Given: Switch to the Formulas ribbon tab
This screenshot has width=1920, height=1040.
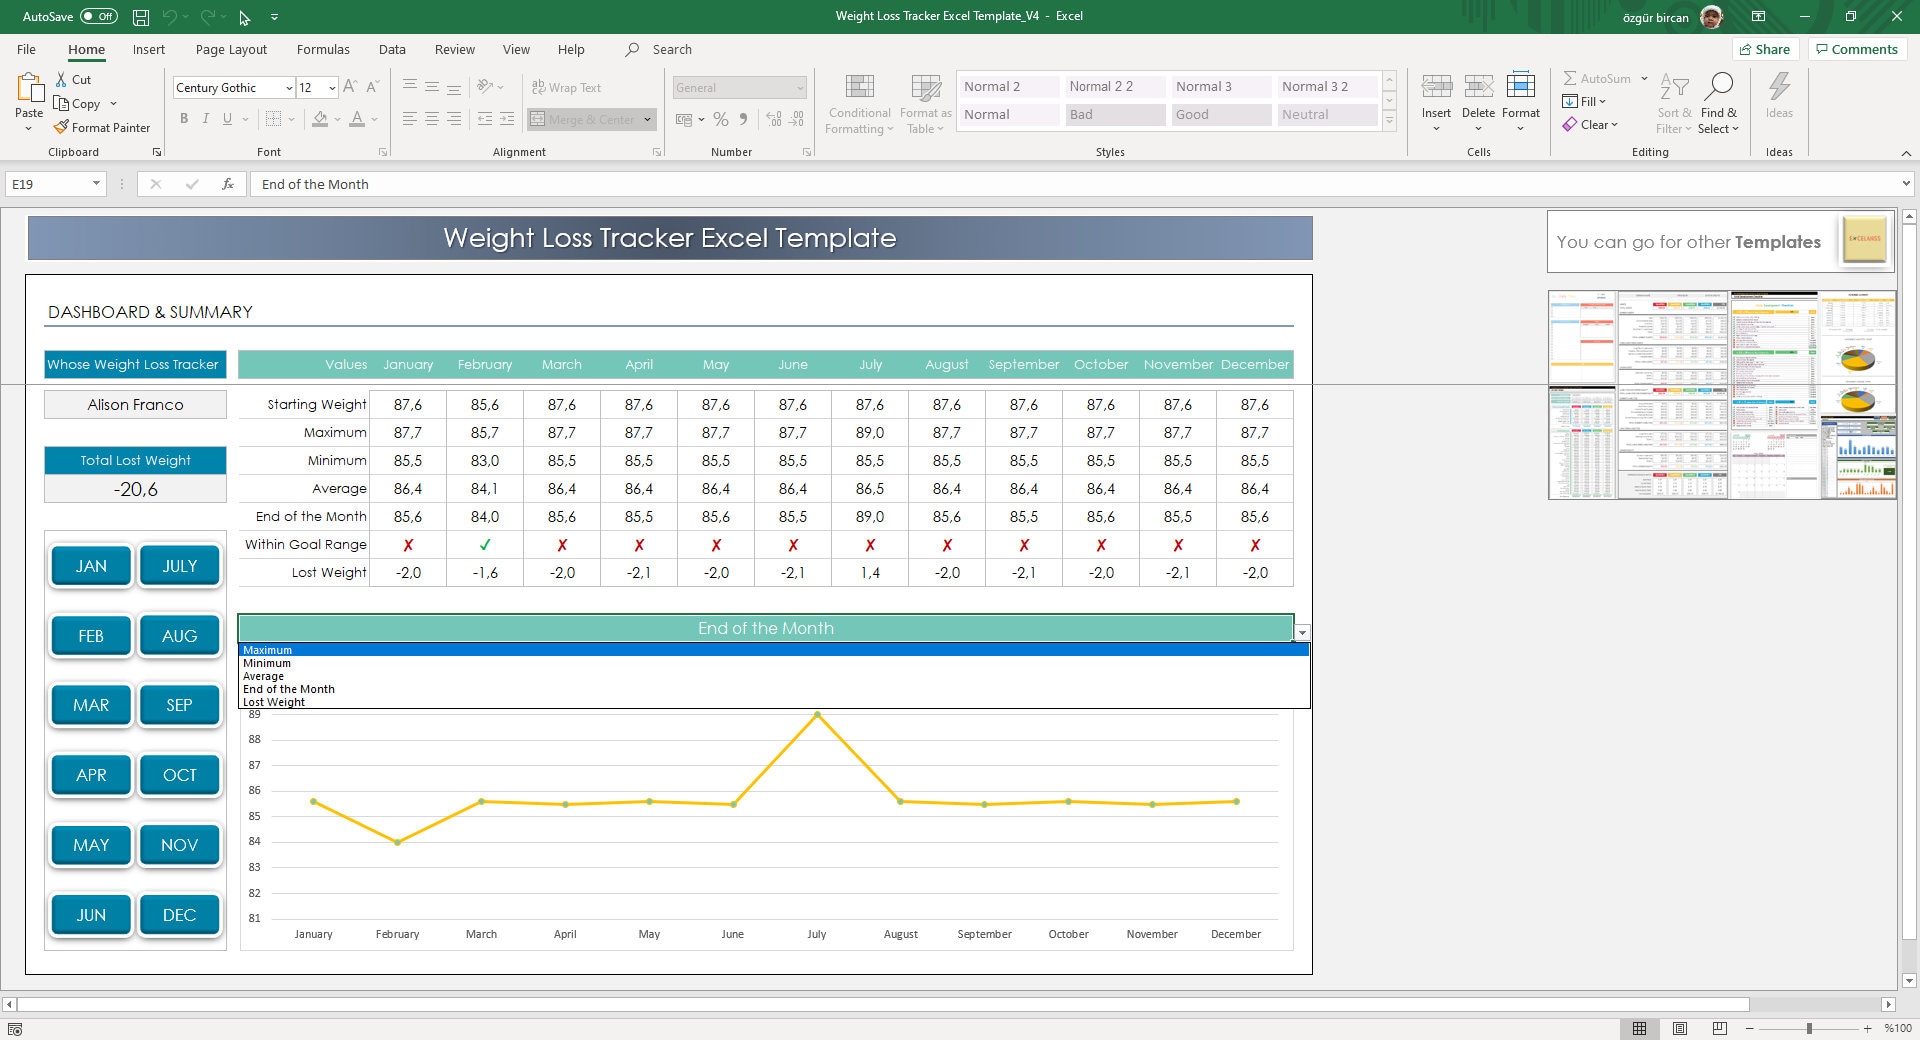Looking at the screenshot, I should pos(323,49).
